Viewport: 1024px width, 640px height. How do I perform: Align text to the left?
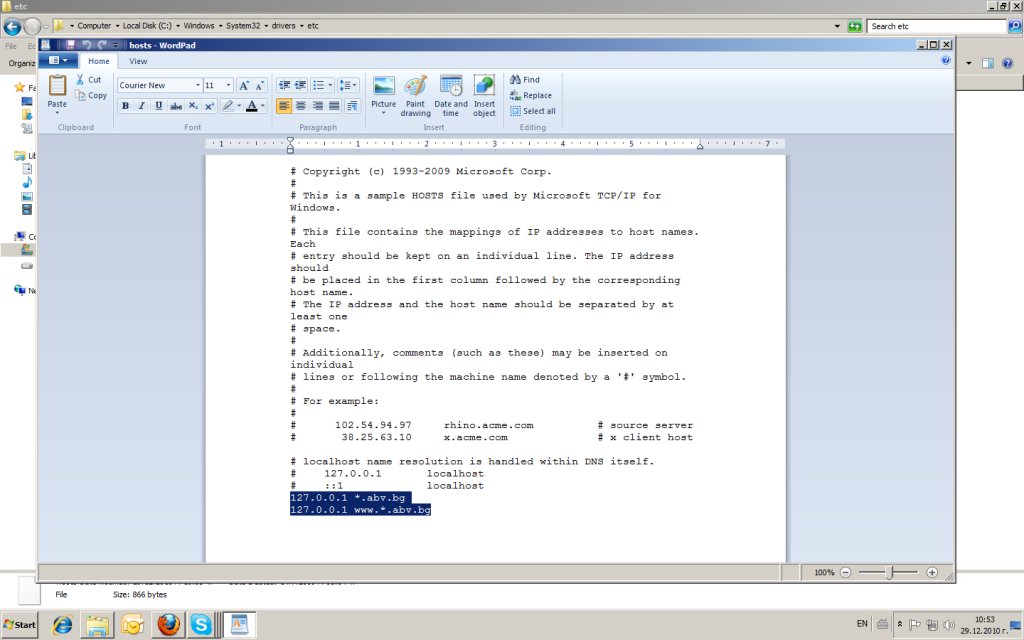284,106
